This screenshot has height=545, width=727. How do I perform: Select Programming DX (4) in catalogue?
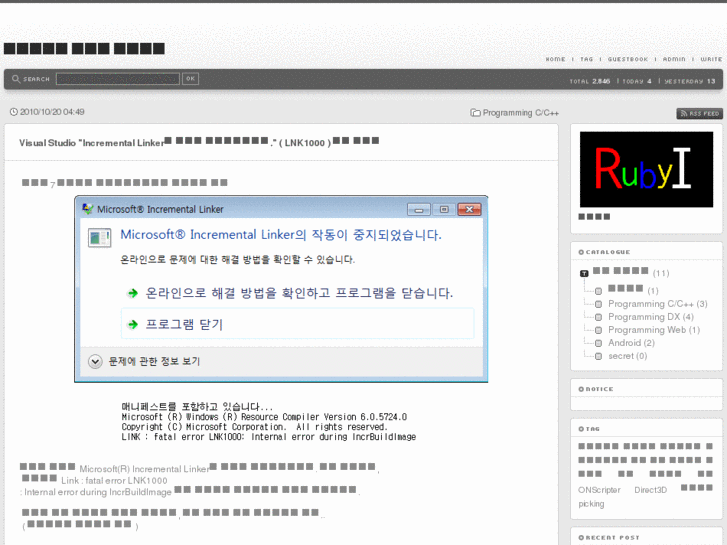tap(650, 317)
